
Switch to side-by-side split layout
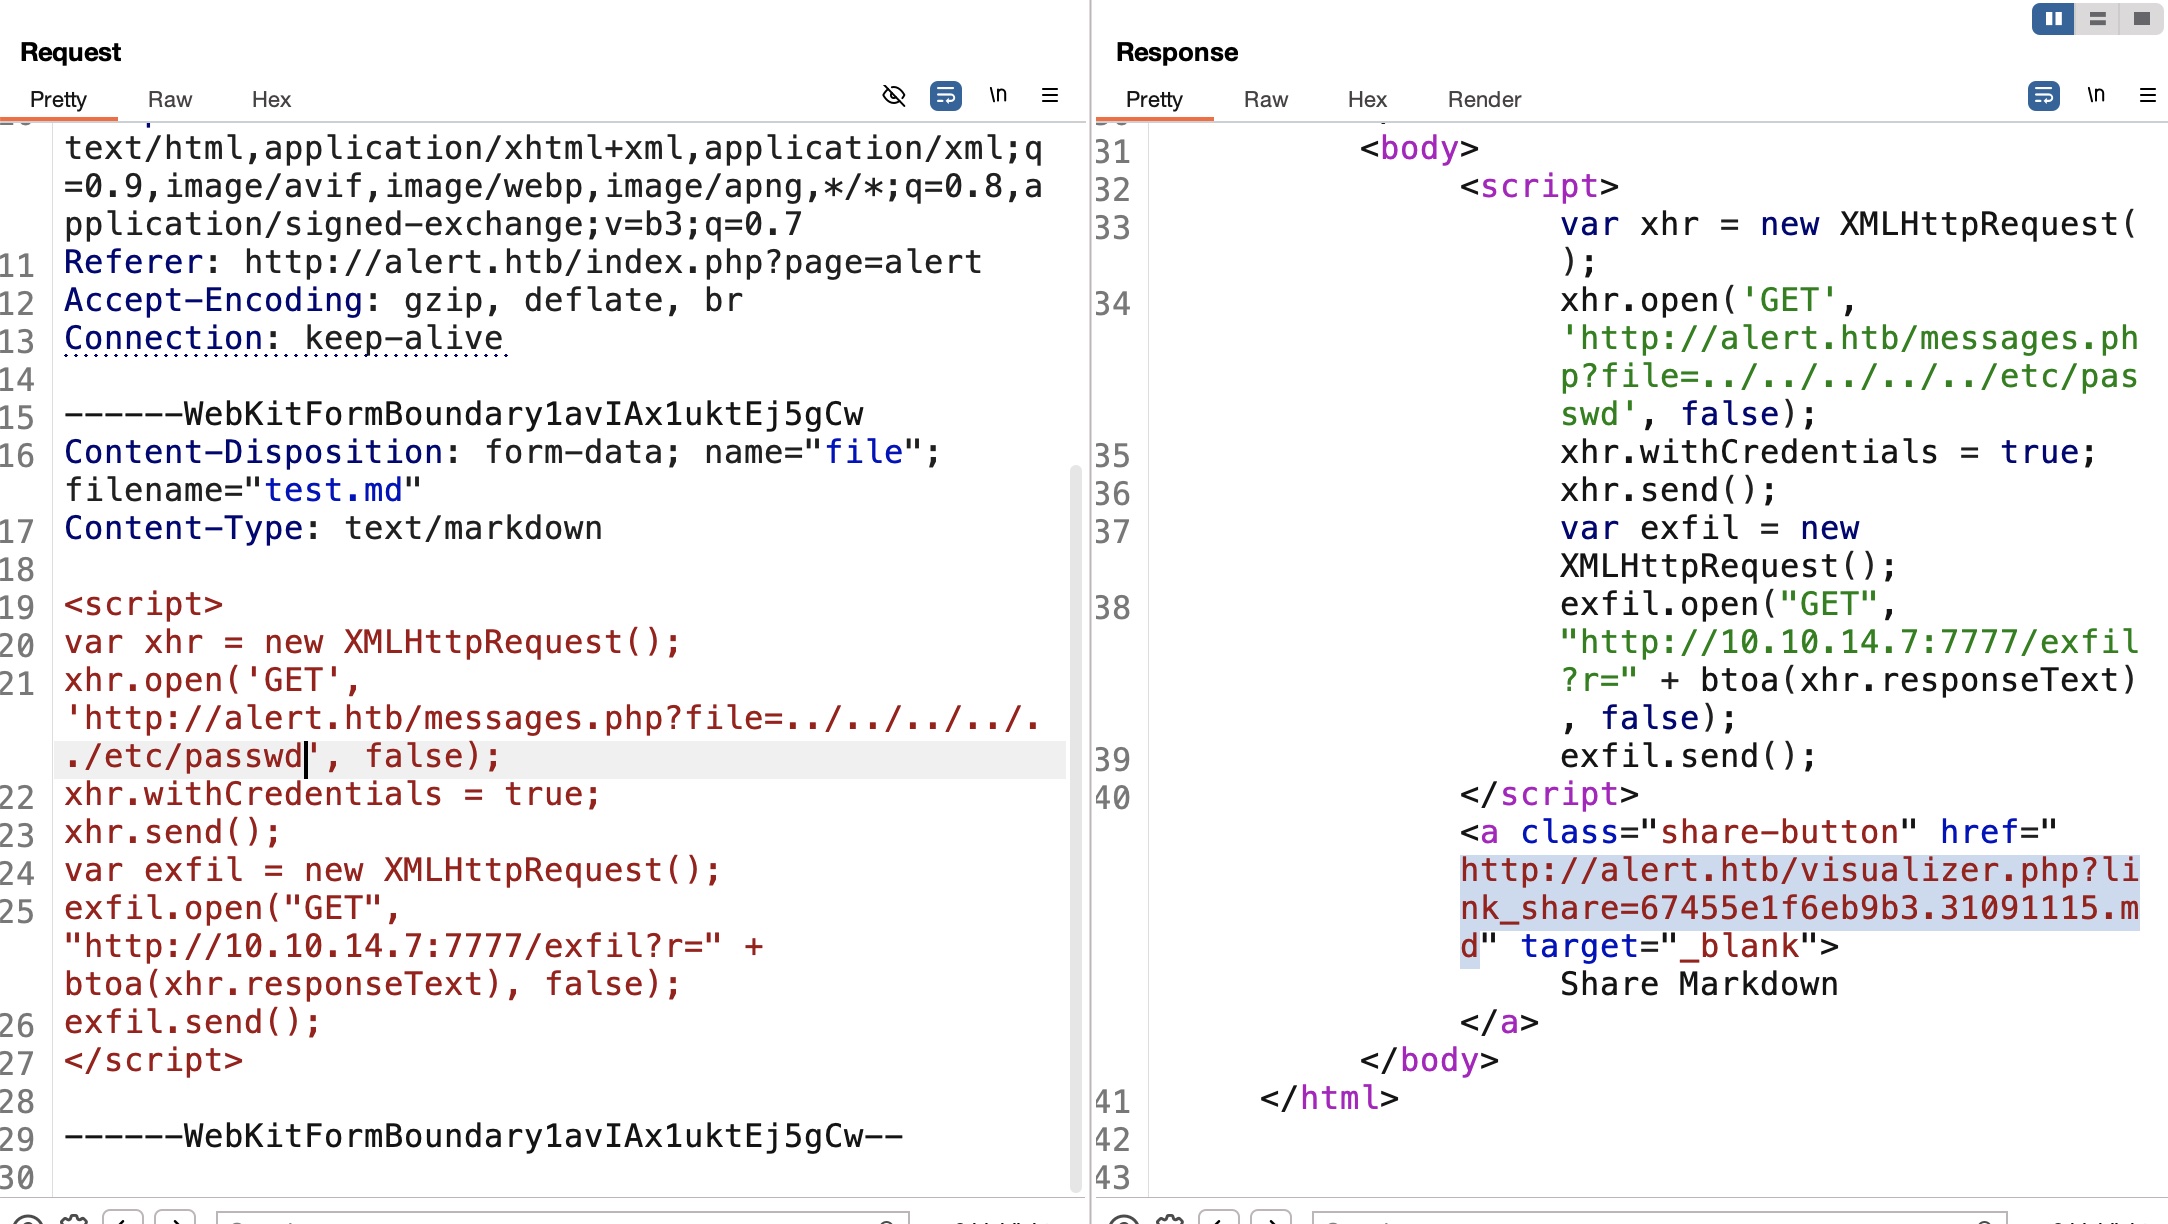point(2053,19)
